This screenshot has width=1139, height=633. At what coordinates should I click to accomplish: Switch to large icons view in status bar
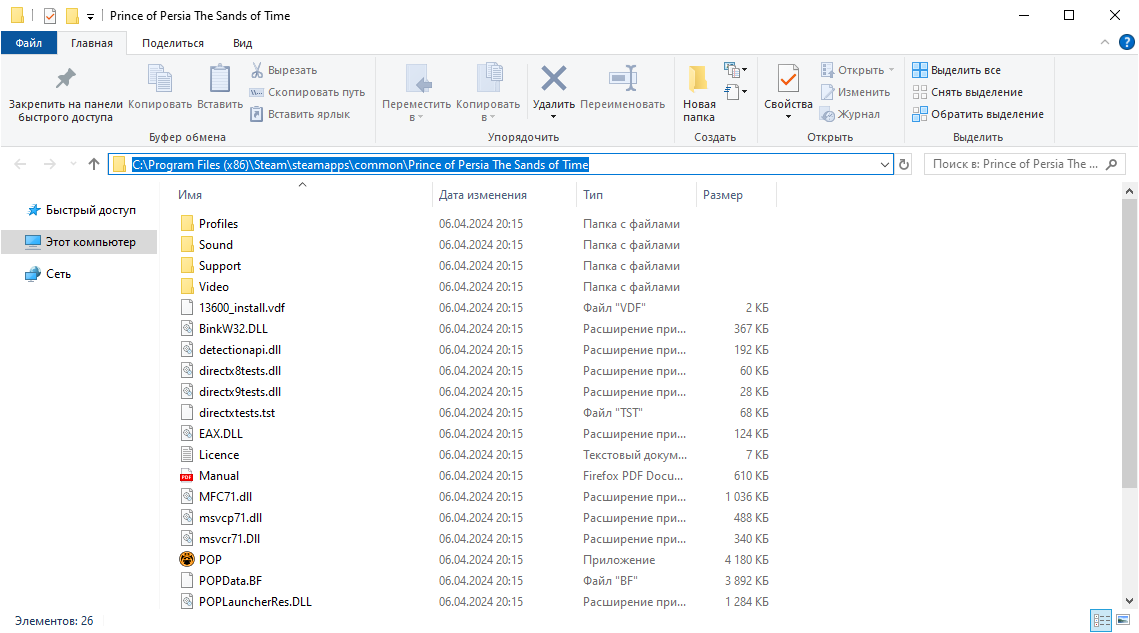[x=1124, y=621]
